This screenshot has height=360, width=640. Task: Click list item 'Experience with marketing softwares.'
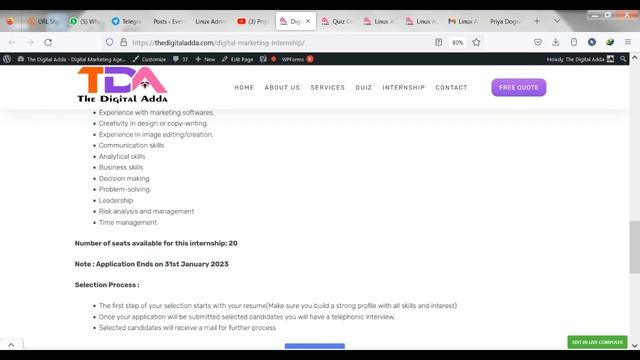click(156, 112)
